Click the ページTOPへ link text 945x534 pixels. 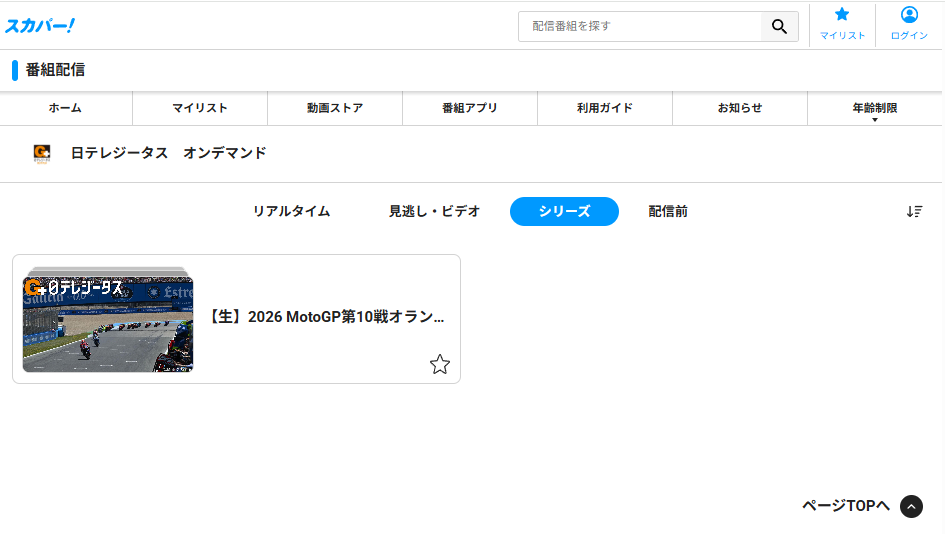pyautogui.click(x=846, y=506)
